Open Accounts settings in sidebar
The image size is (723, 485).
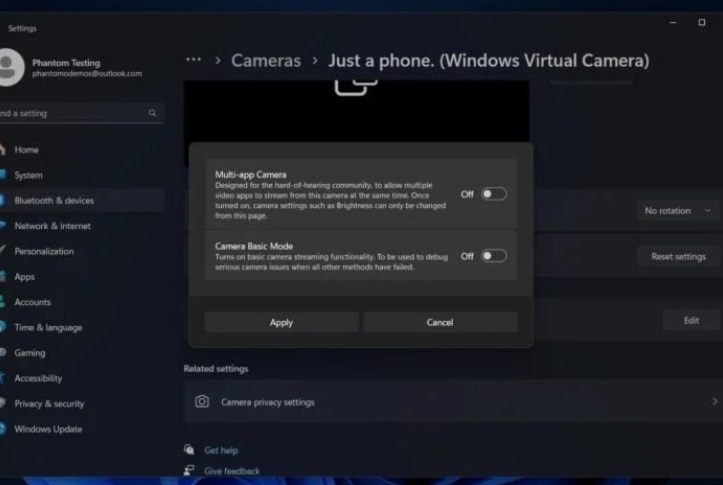pos(82,302)
